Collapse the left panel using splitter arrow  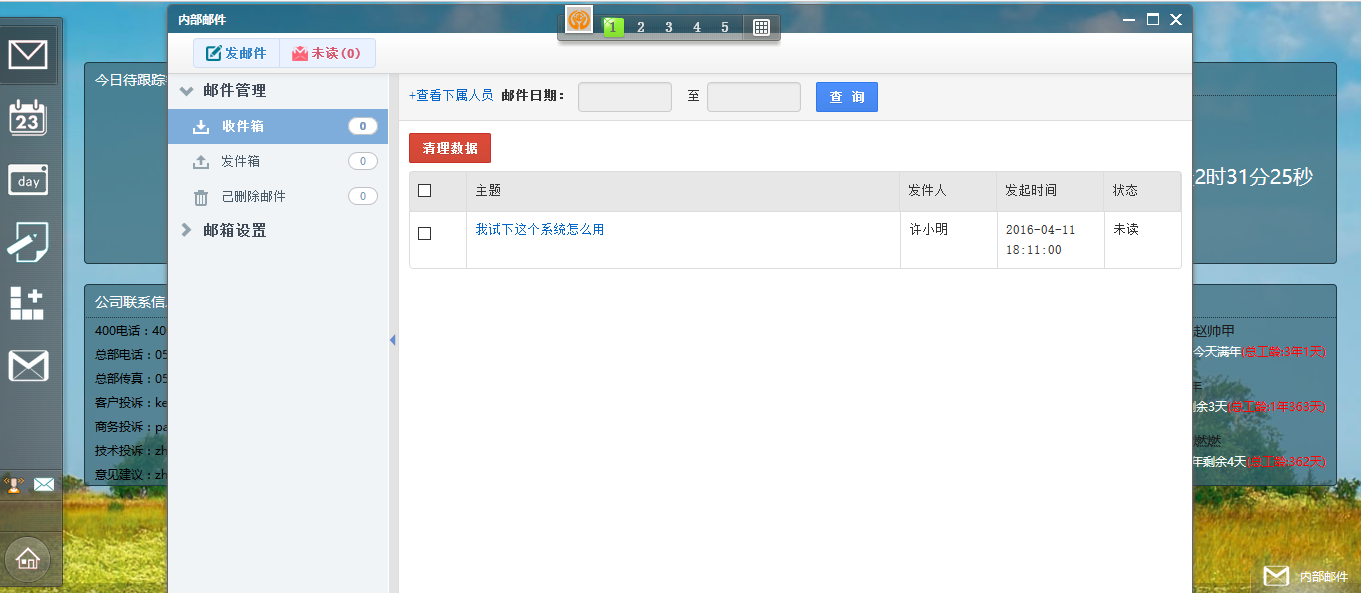(393, 340)
